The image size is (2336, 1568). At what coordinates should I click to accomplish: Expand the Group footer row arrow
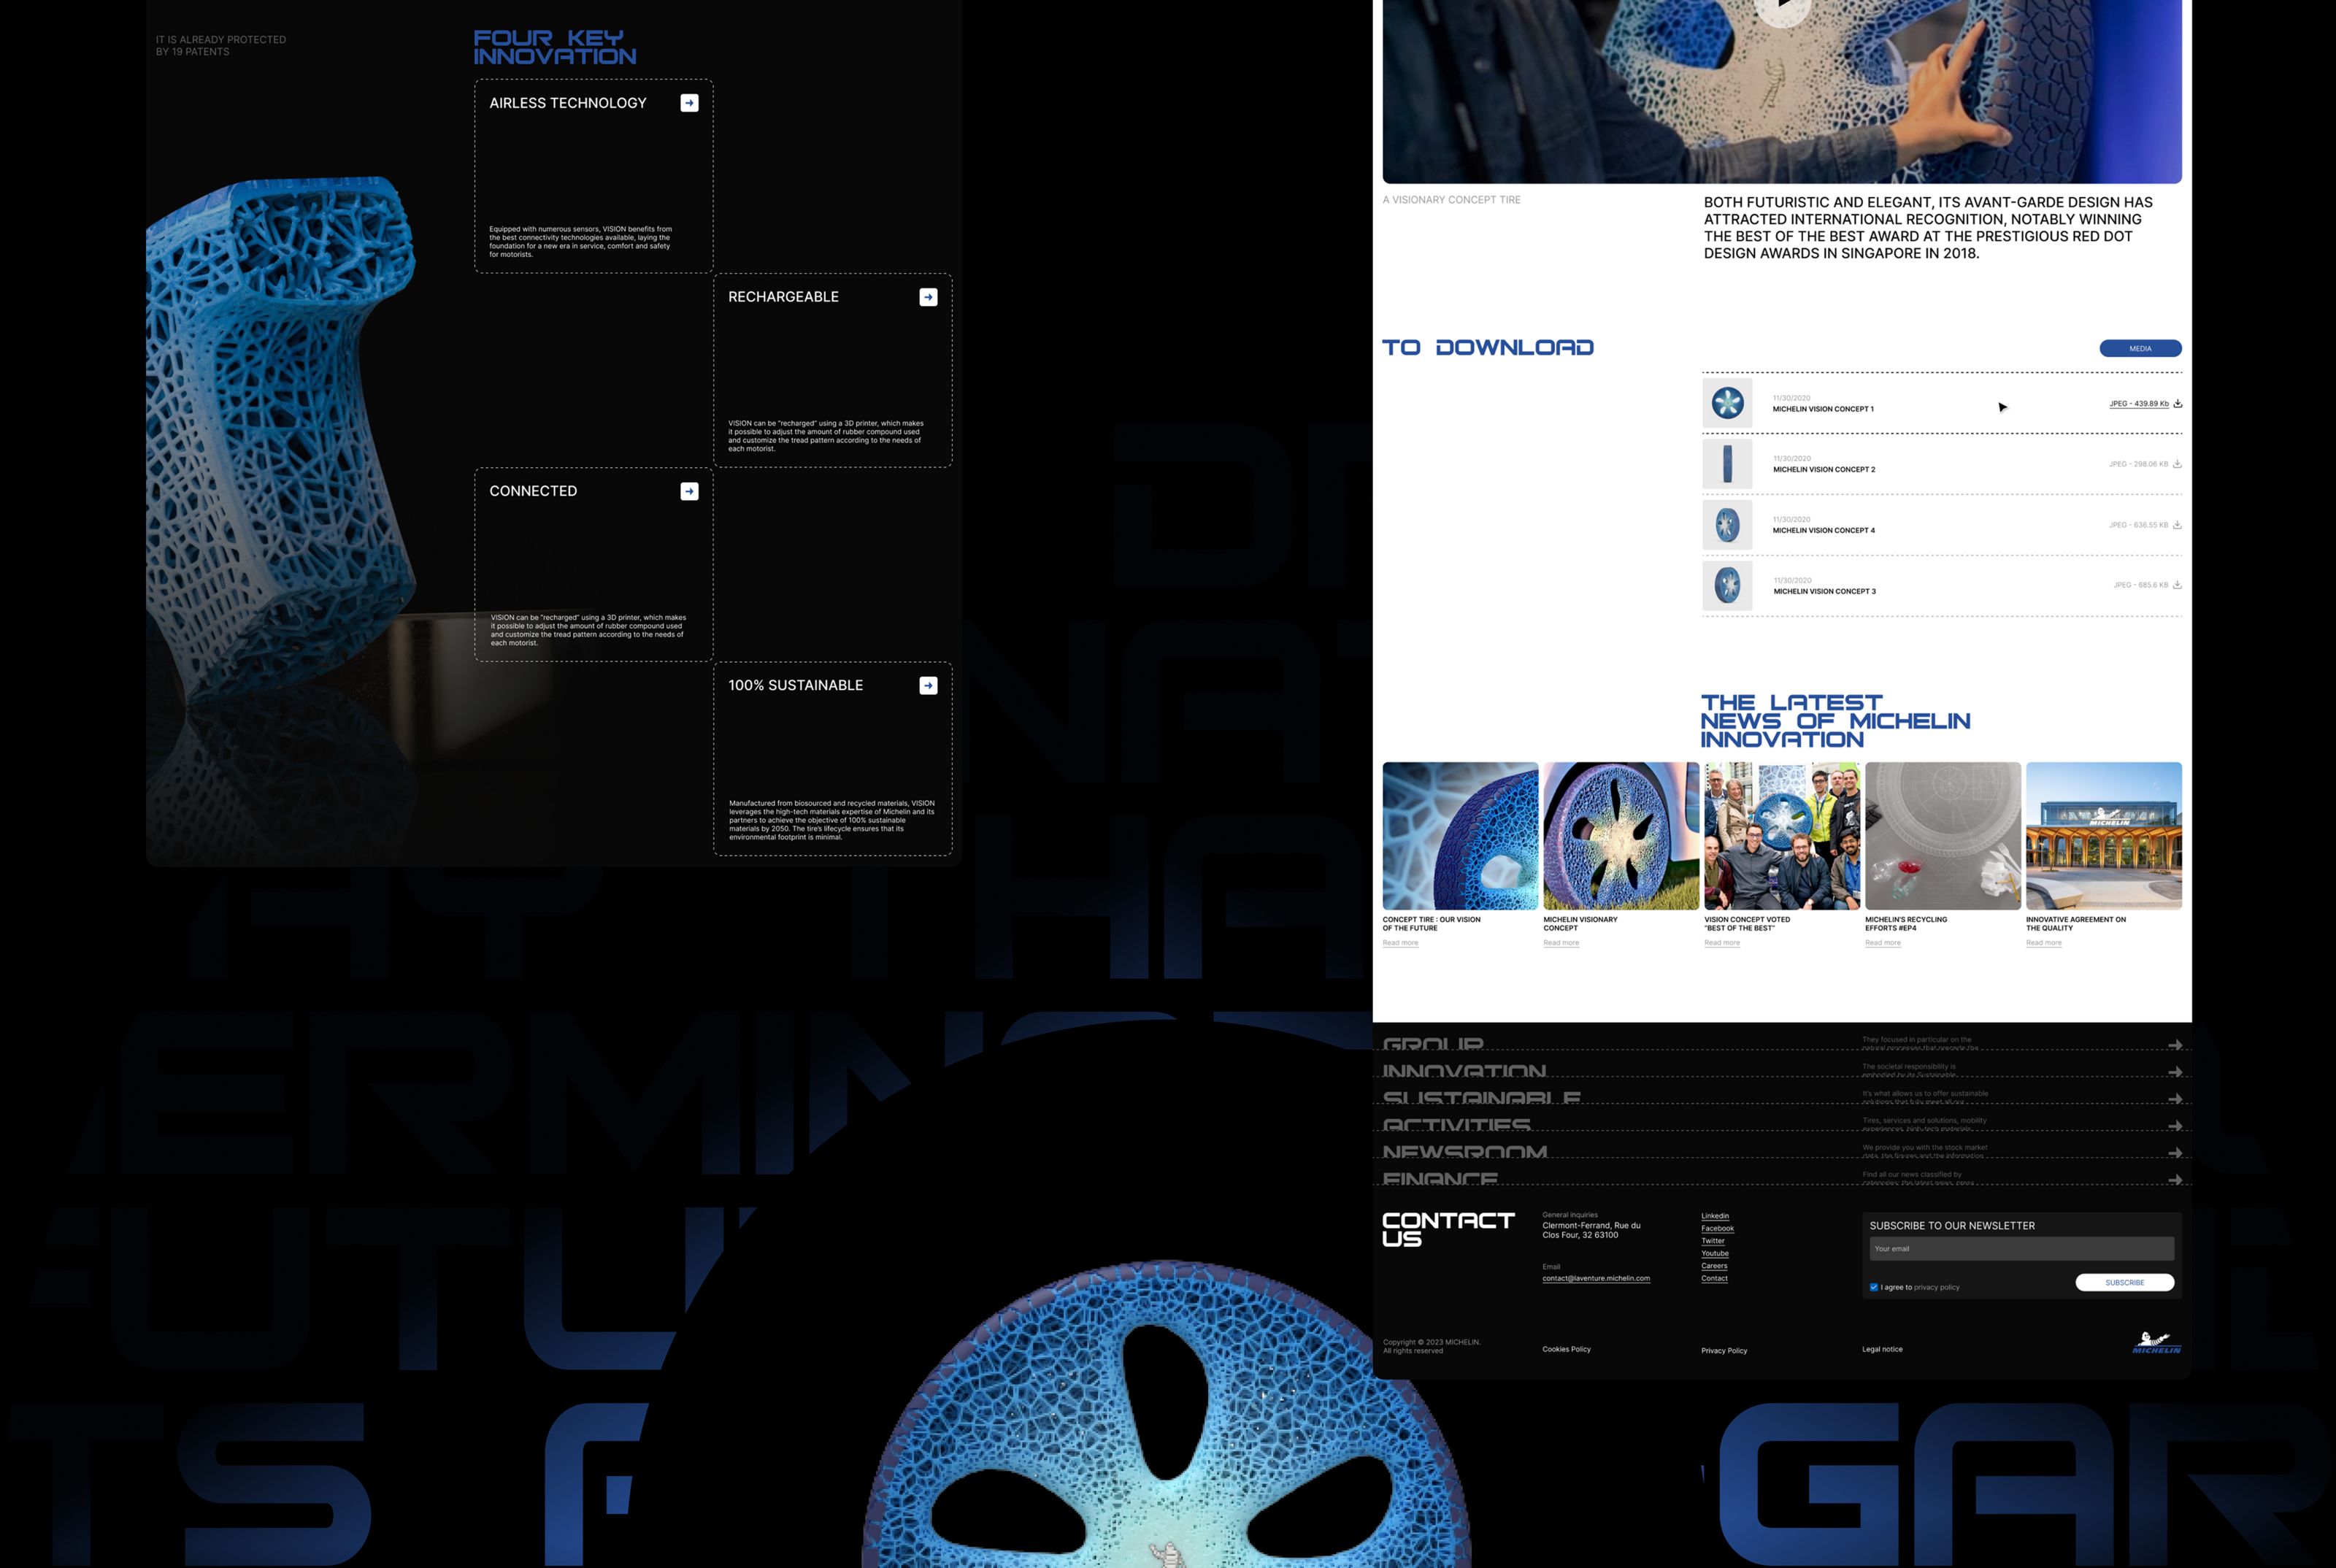[x=2174, y=1045]
